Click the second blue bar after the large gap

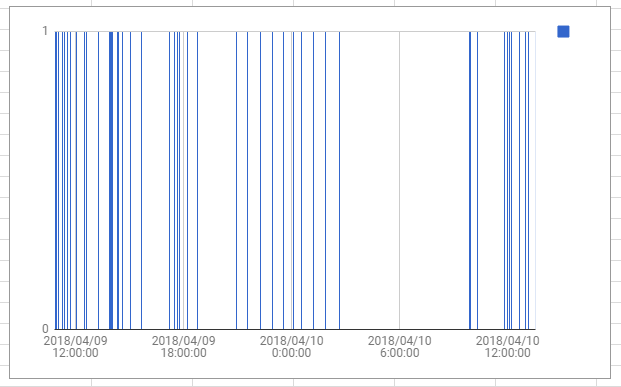(477, 180)
